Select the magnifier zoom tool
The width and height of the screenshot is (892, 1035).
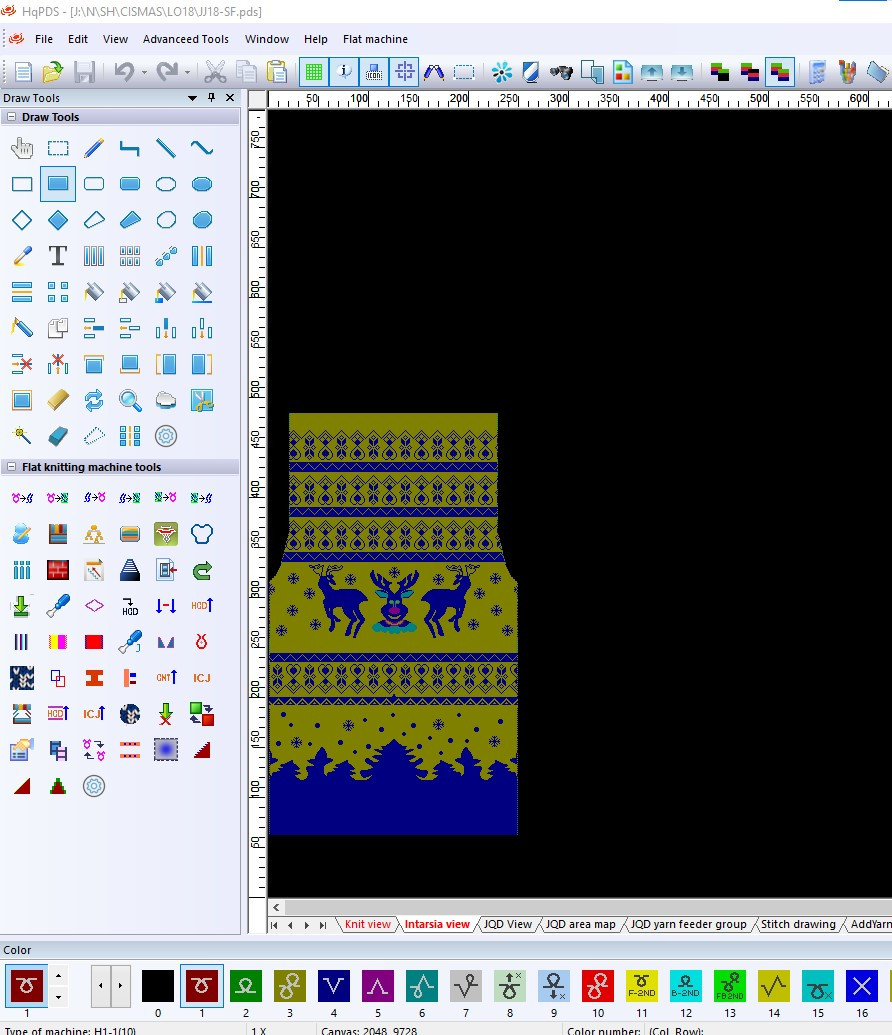point(130,400)
